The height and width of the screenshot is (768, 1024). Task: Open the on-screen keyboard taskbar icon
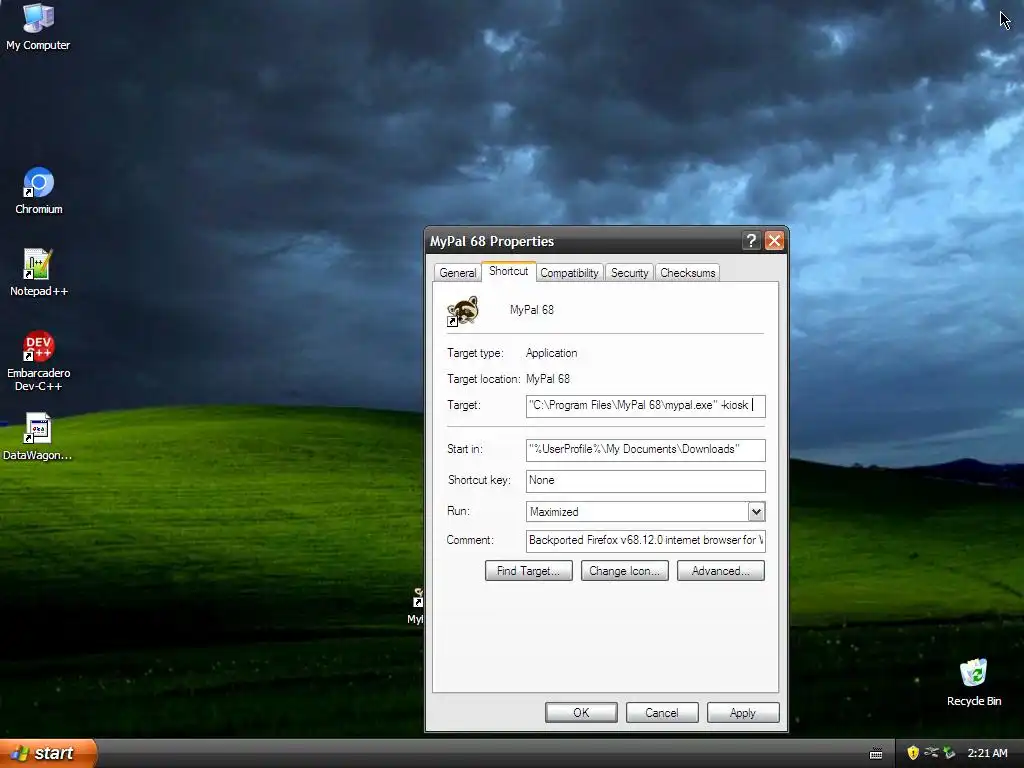point(876,754)
